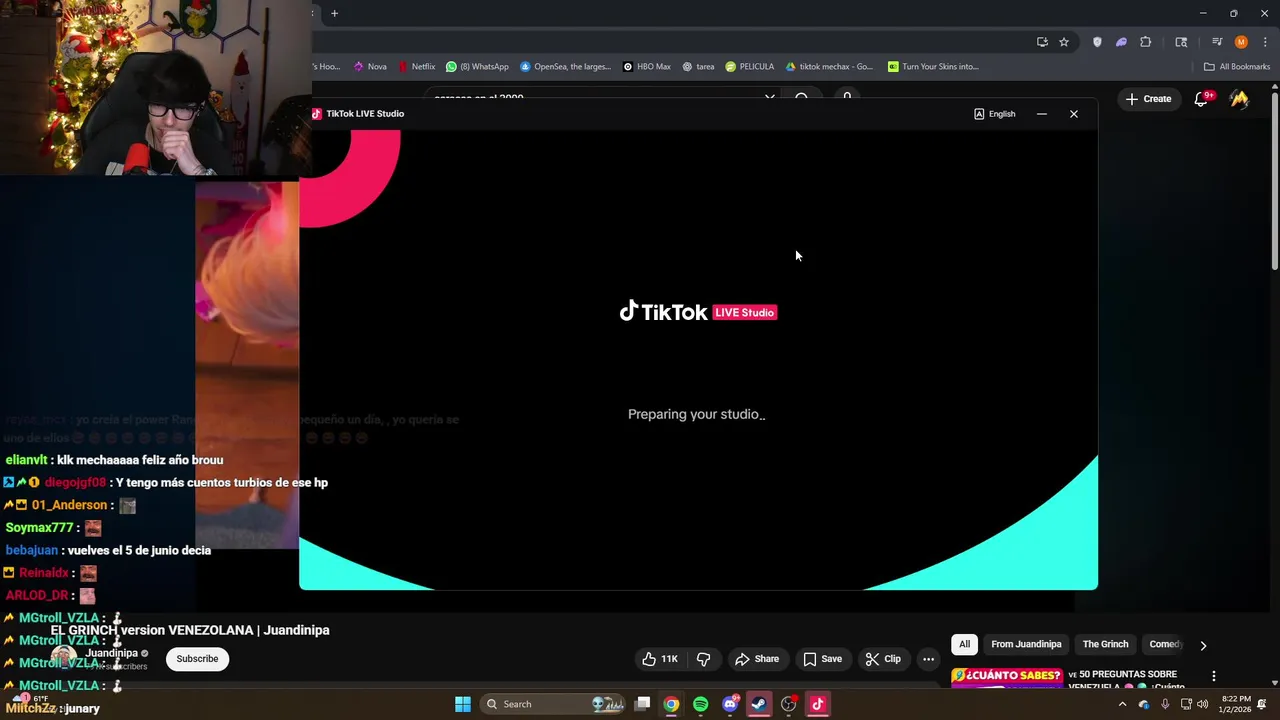Open the tiktok mechax bookmark

click(x=829, y=67)
